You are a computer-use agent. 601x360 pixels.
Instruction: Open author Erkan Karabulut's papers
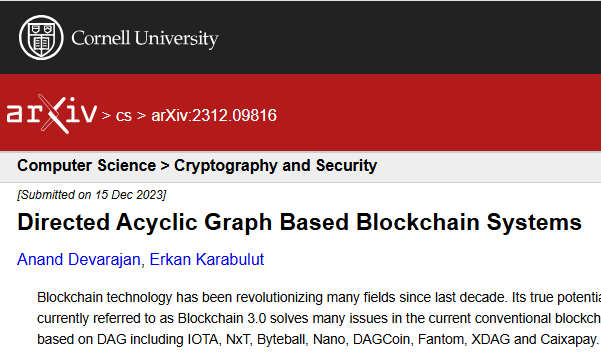pyautogui.click(x=207, y=260)
